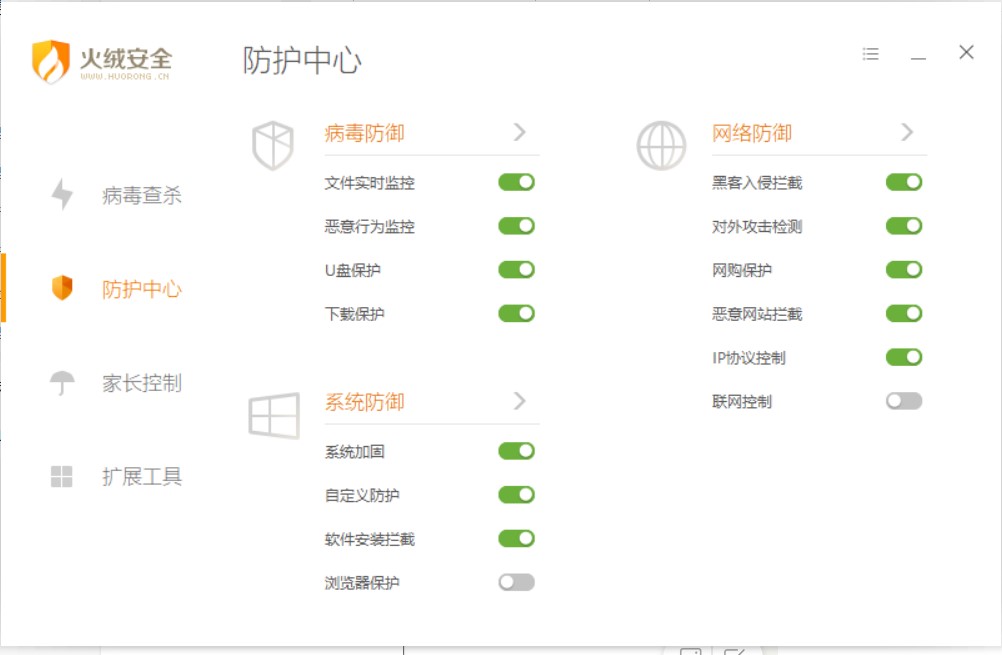Open the hamburger menu at top right
The height and width of the screenshot is (655, 1002).
(870, 54)
